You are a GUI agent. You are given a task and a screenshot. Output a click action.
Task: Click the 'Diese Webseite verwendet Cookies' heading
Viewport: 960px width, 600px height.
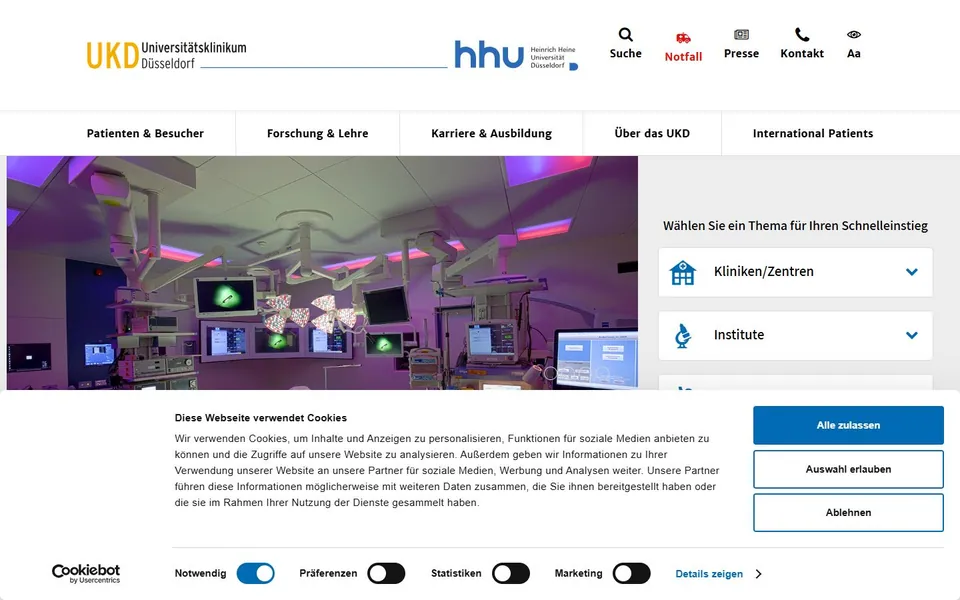[261, 418]
